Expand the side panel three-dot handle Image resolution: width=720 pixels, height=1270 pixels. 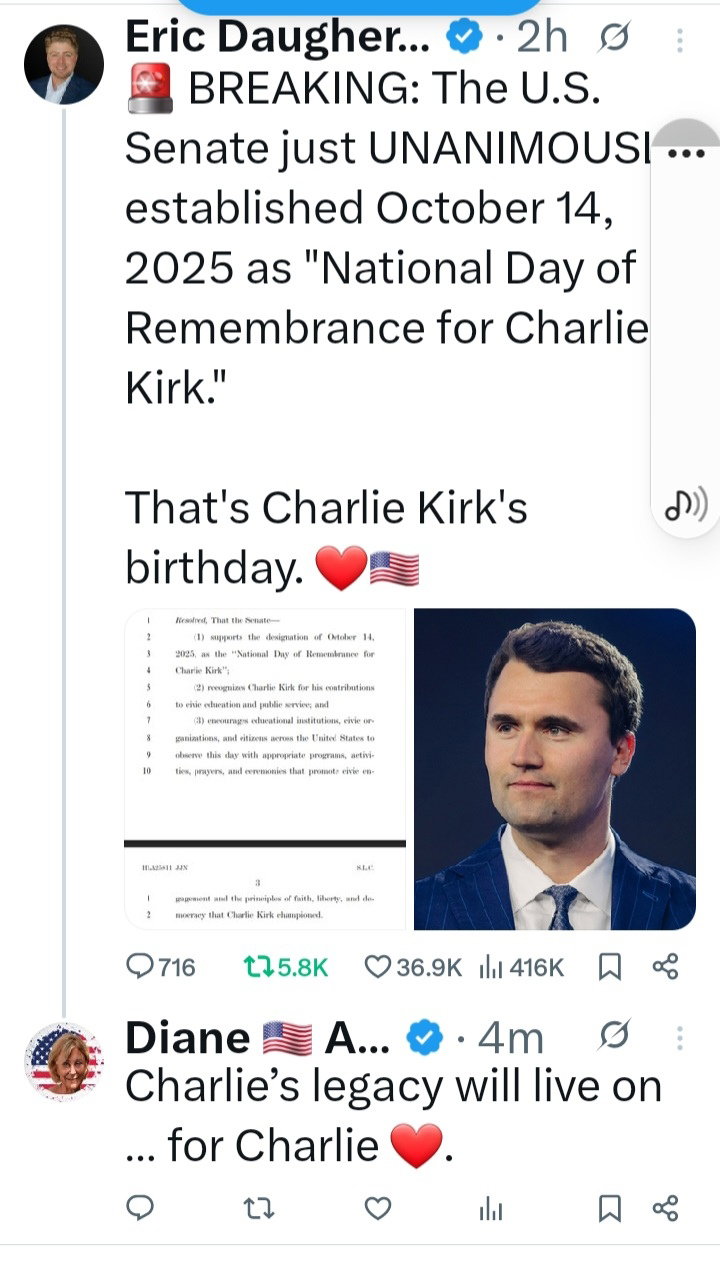tap(685, 153)
